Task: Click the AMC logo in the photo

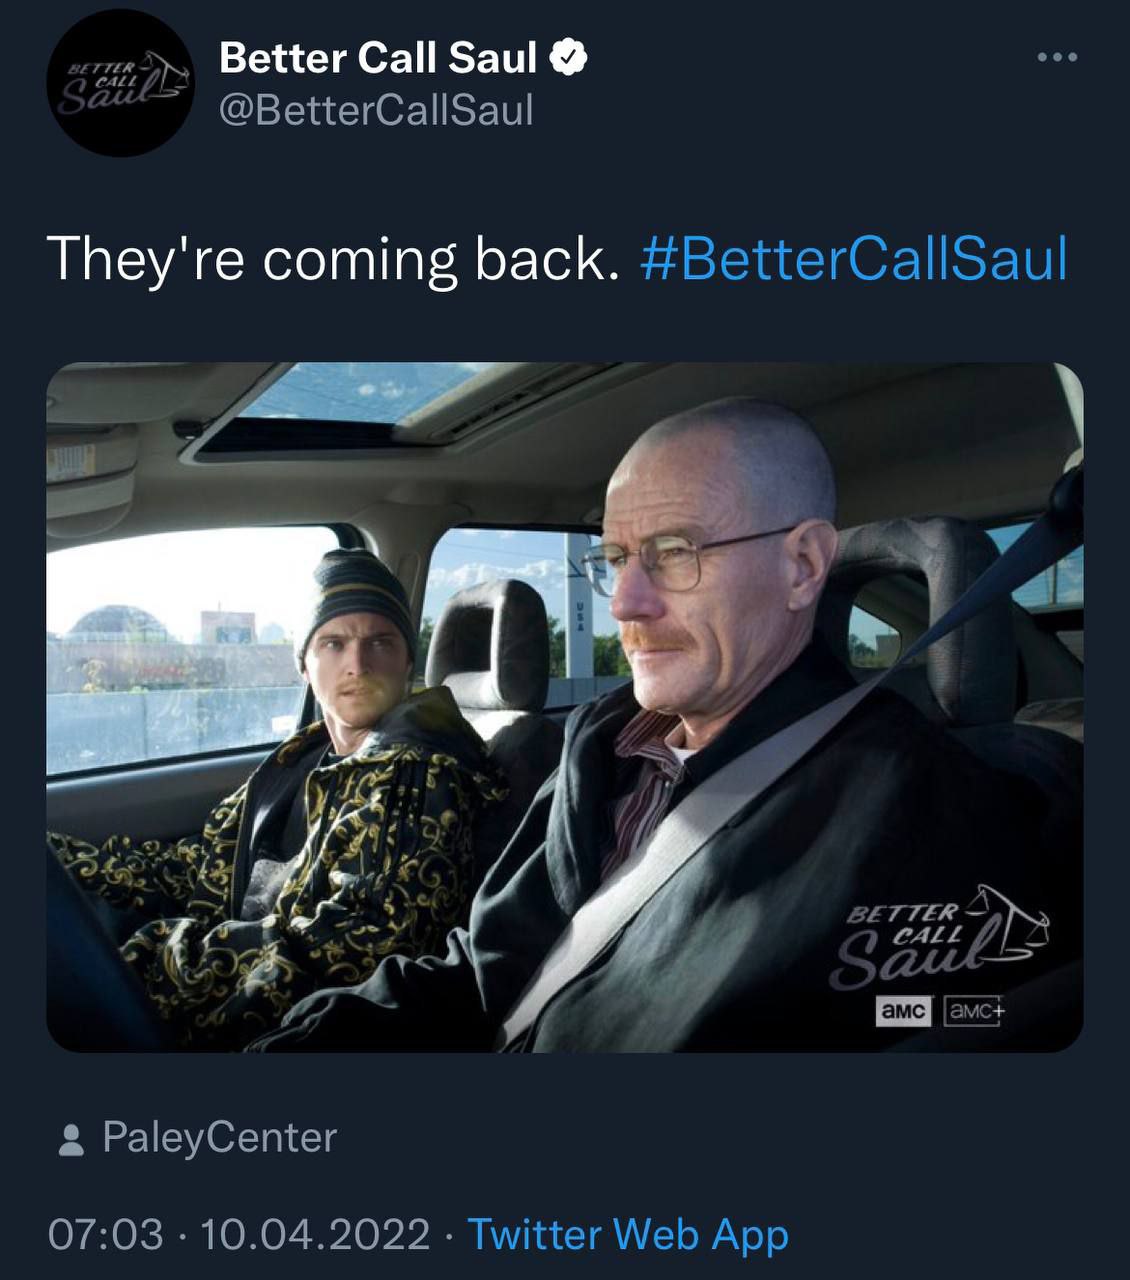Action: (x=903, y=1011)
